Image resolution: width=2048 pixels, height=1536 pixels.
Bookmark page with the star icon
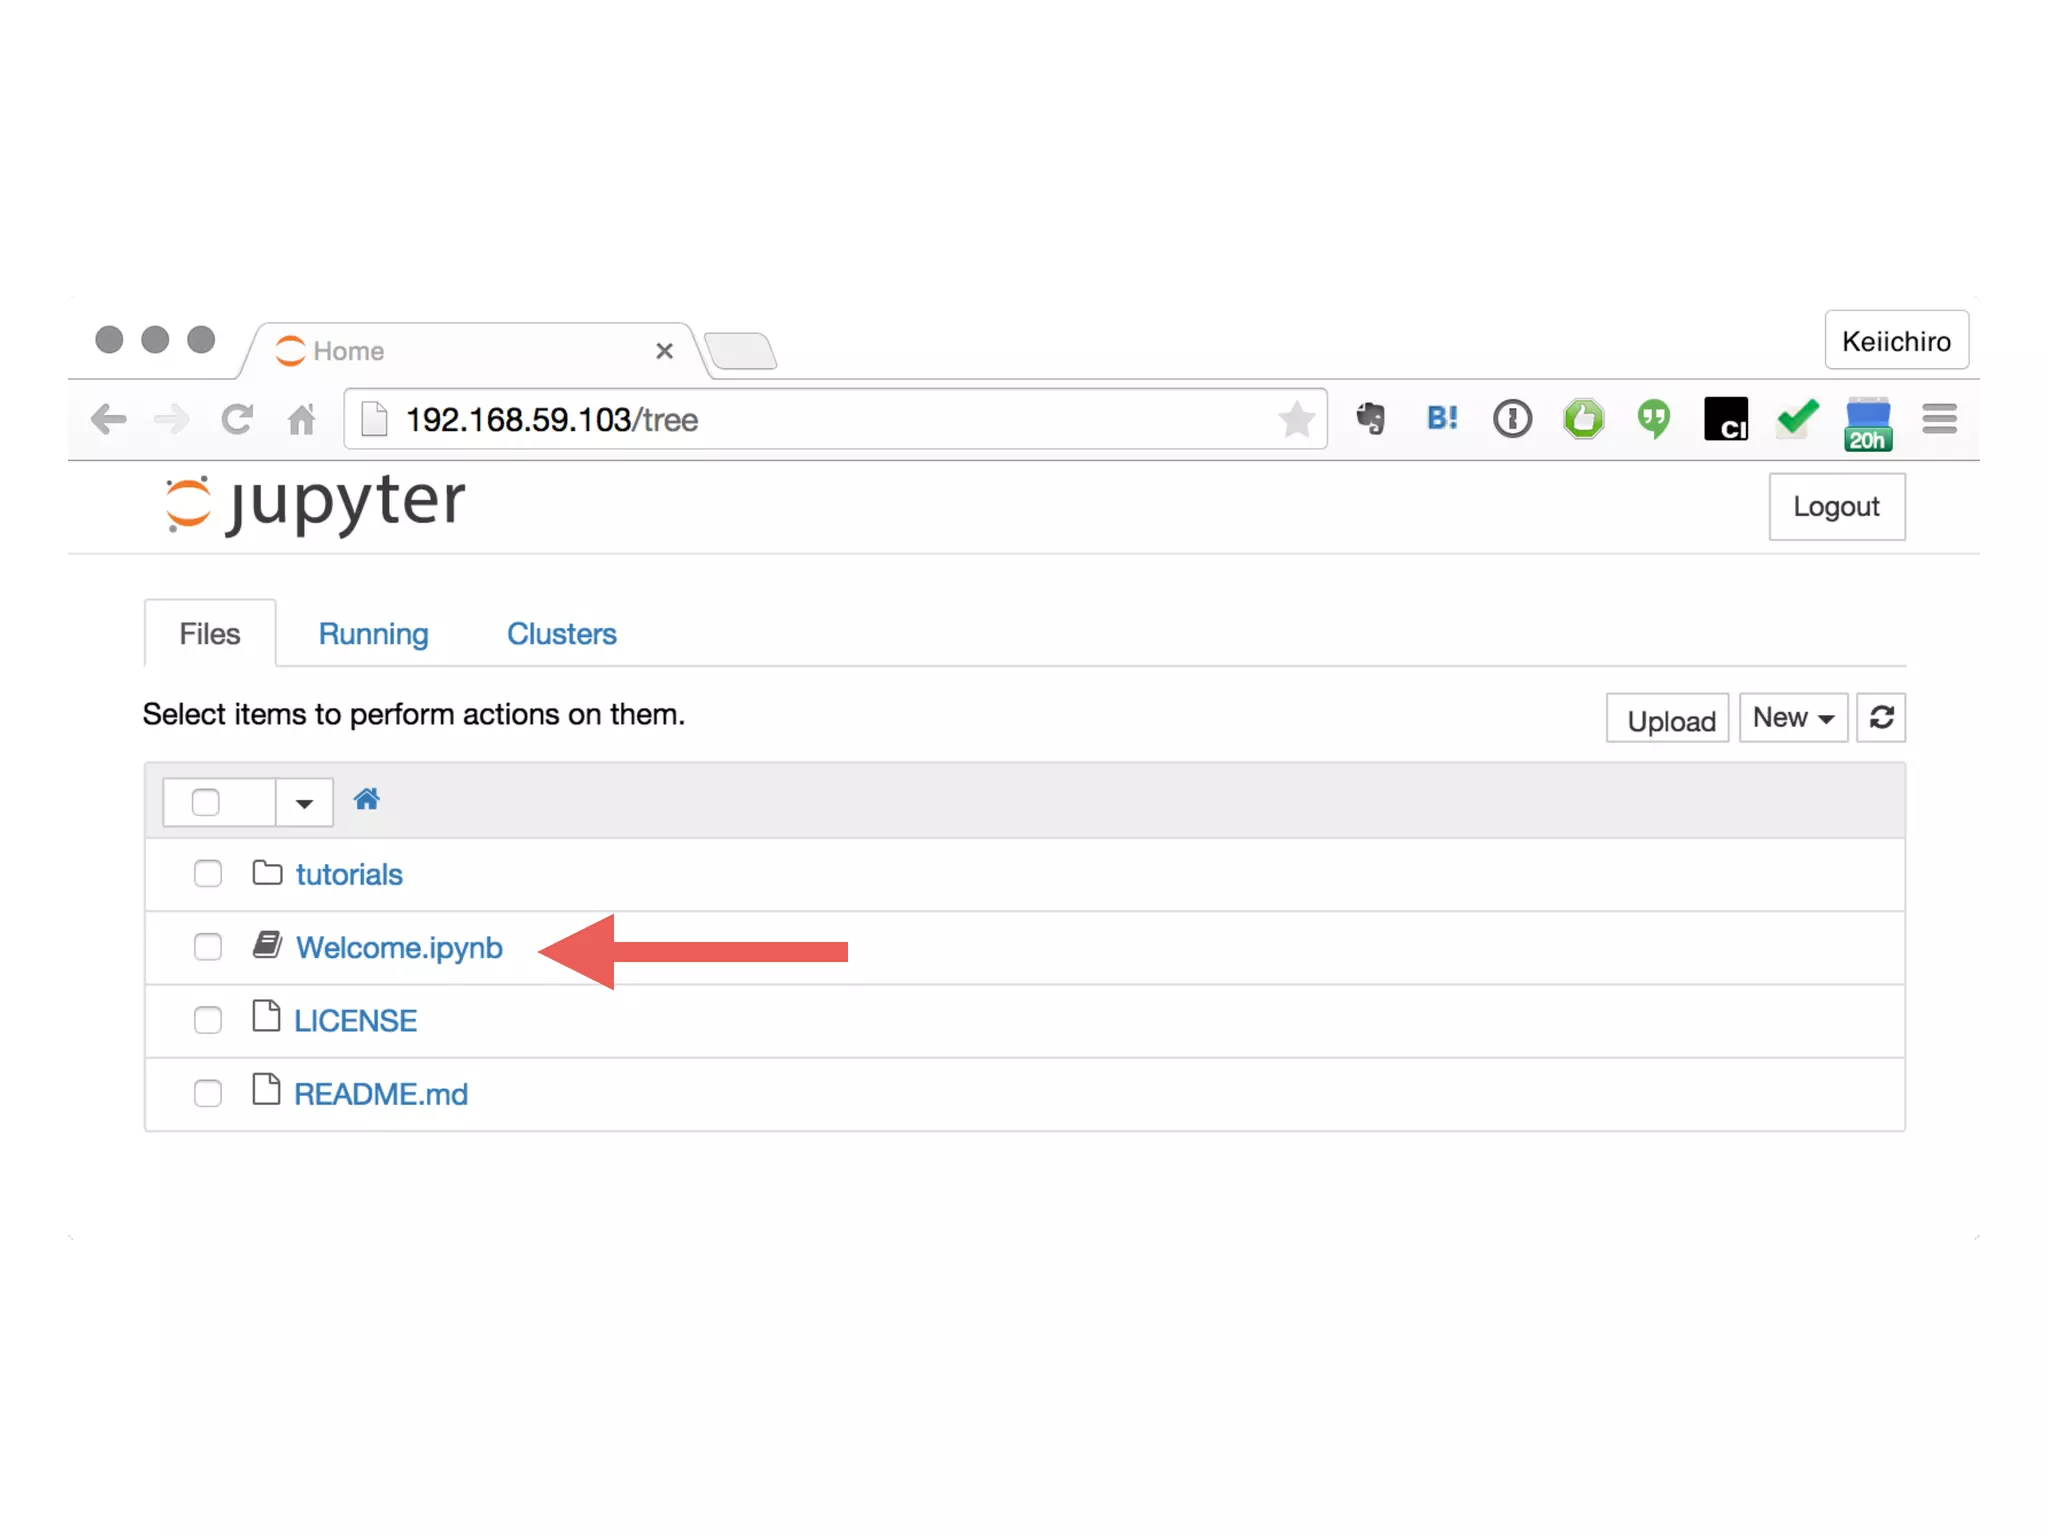tap(1296, 419)
